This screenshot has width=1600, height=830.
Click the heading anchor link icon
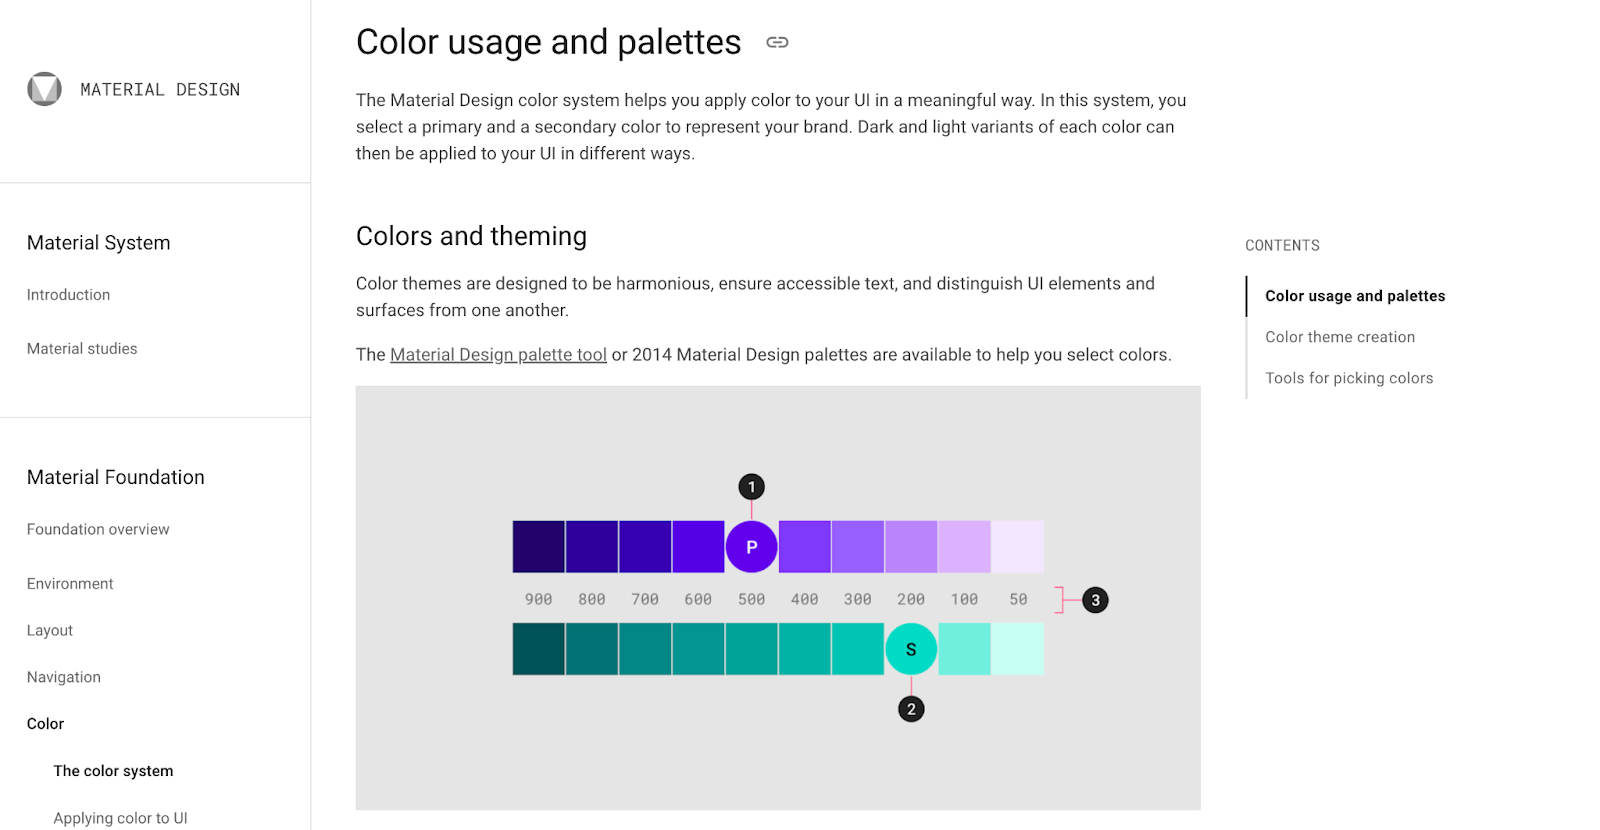777,42
